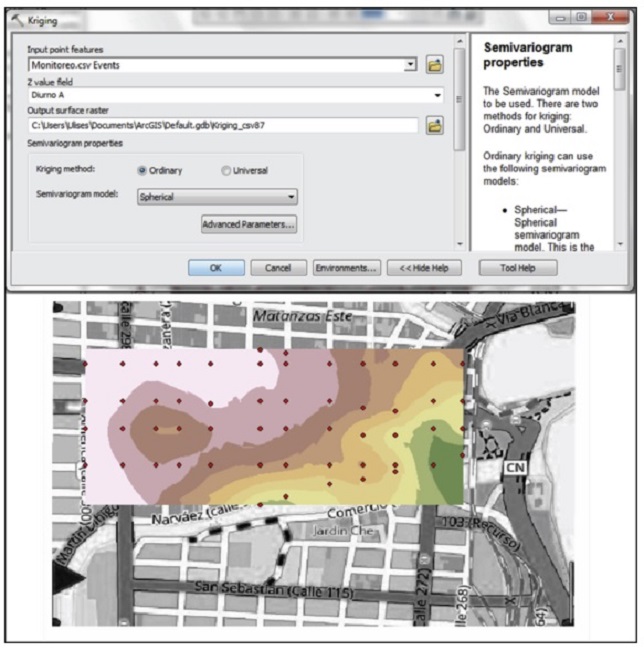
Task: Expand the Input point features dropdown
Action: pyautogui.click(x=410, y=65)
